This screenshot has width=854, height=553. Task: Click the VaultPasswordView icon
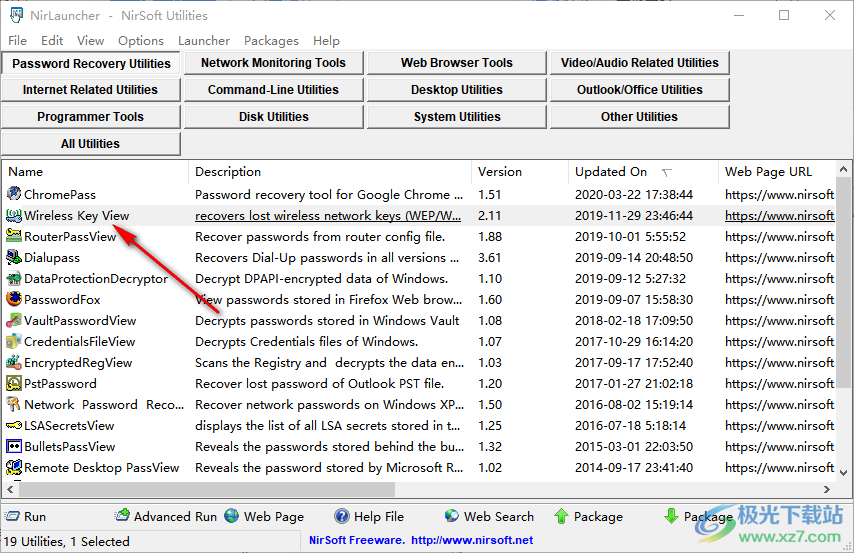(x=14, y=320)
